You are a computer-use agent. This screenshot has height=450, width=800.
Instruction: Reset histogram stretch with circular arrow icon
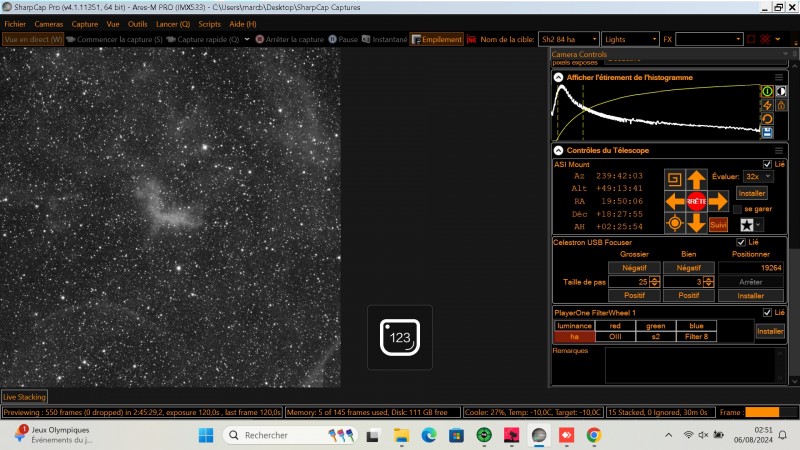click(767, 119)
